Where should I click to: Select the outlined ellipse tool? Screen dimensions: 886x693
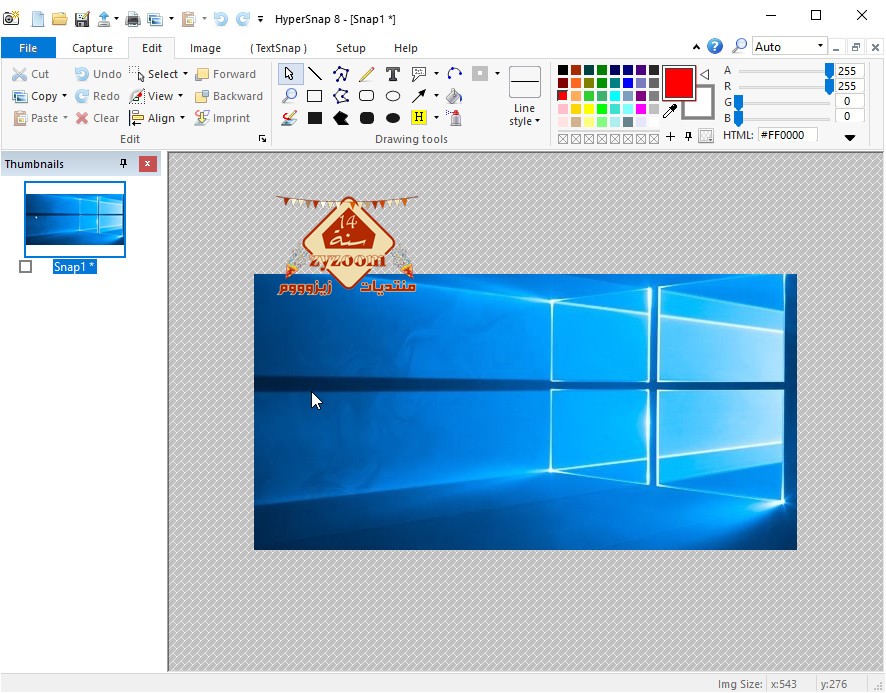pyautogui.click(x=393, y=96)
